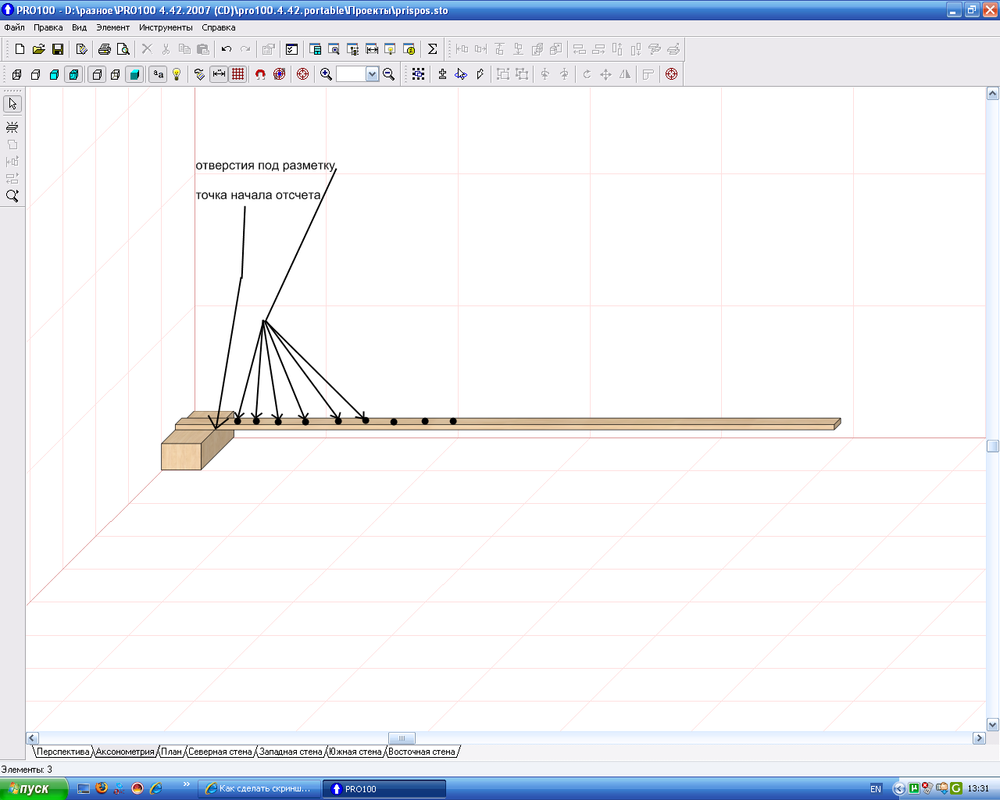
Task: Click the light bulb shading icon
Action: coord(177,74)
